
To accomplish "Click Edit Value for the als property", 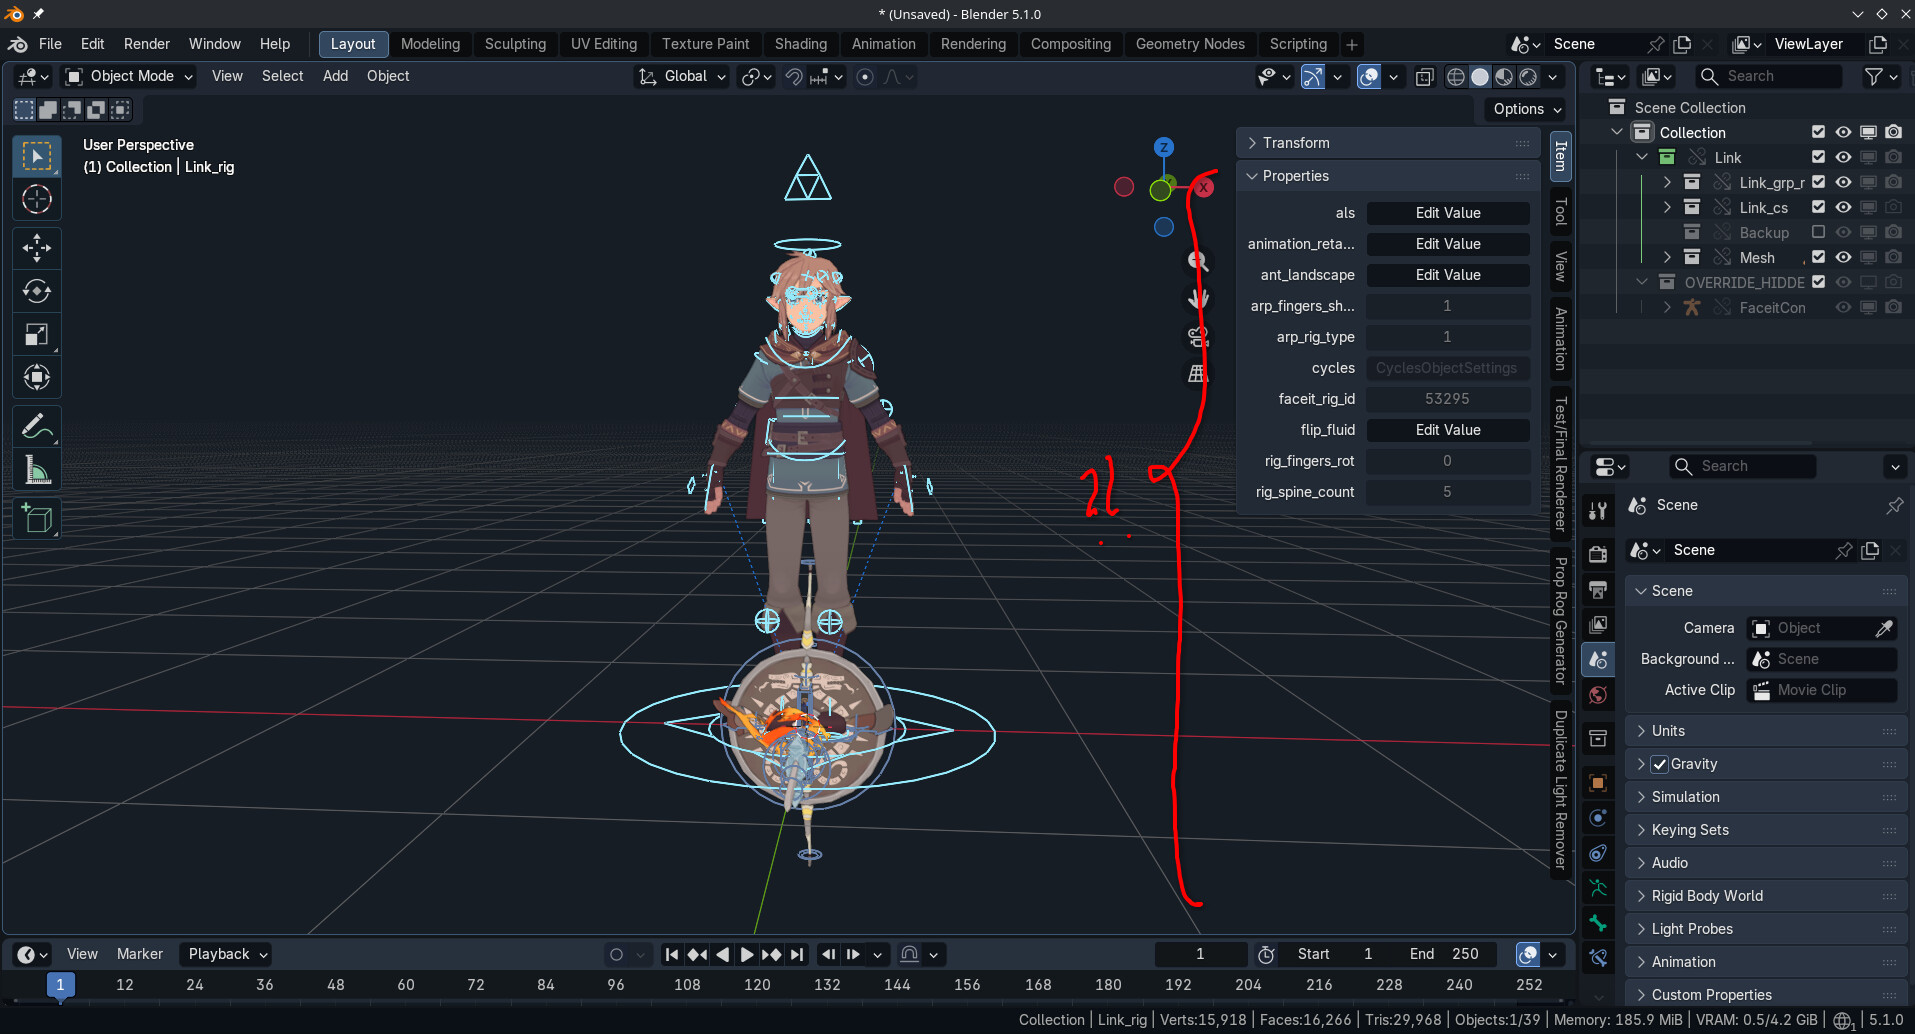I will click(1448, 213).
